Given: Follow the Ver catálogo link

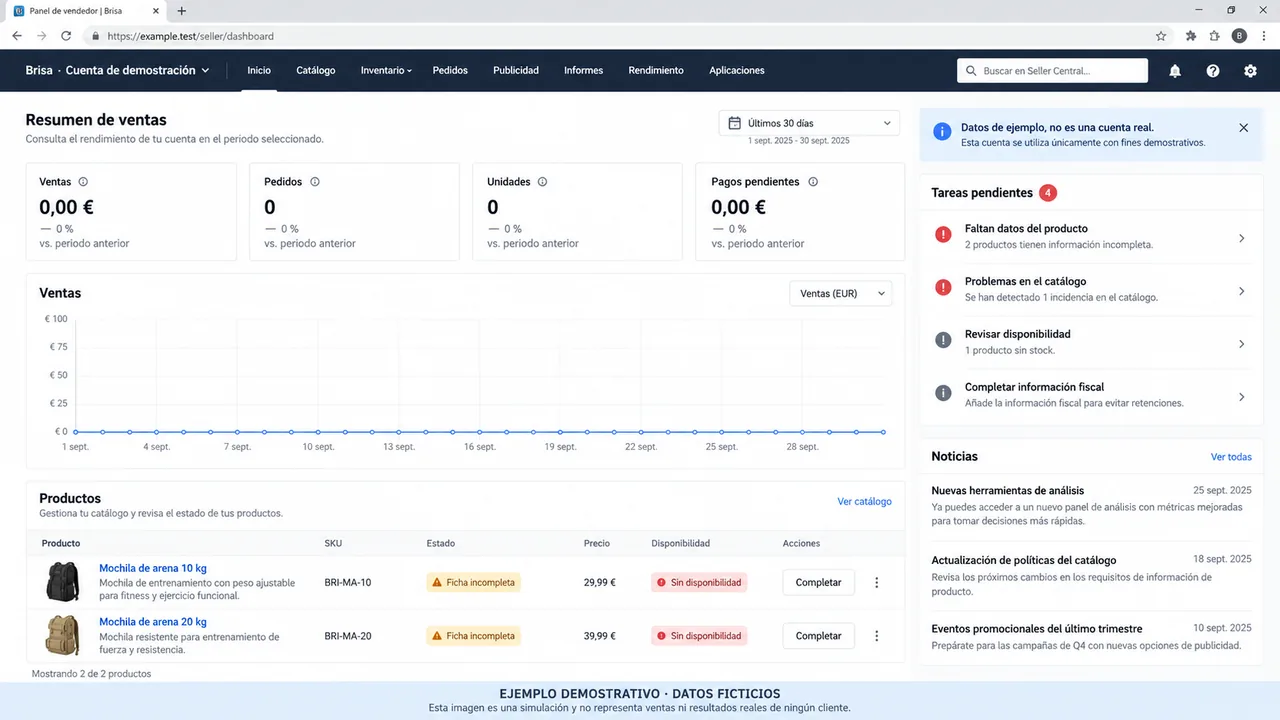Looking at the screenshot, I should pyautogui.click(x=865, y=501).
